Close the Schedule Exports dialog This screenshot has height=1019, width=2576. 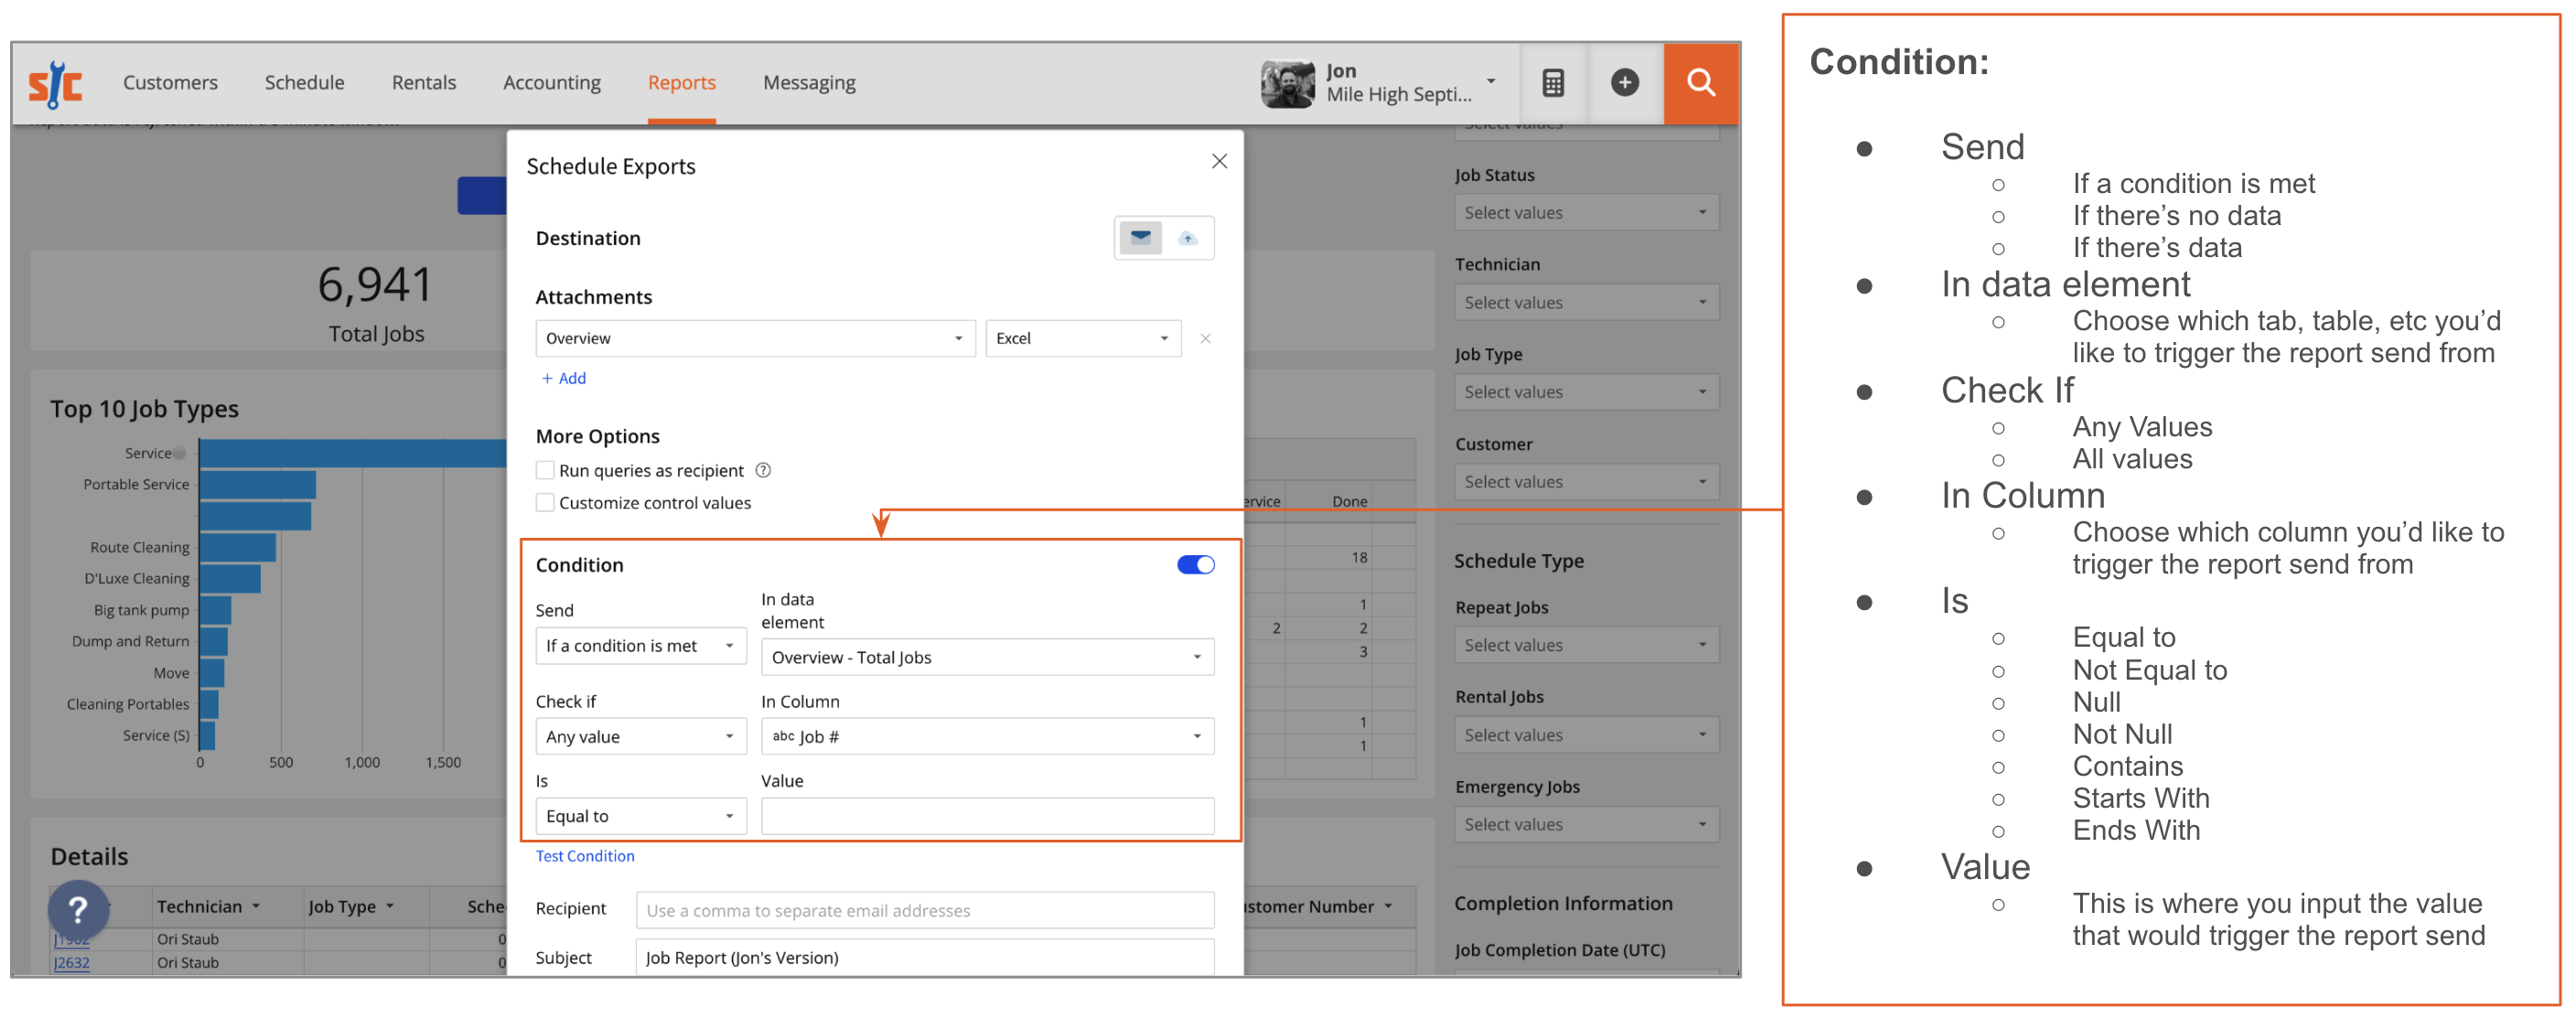(1219, 162)
